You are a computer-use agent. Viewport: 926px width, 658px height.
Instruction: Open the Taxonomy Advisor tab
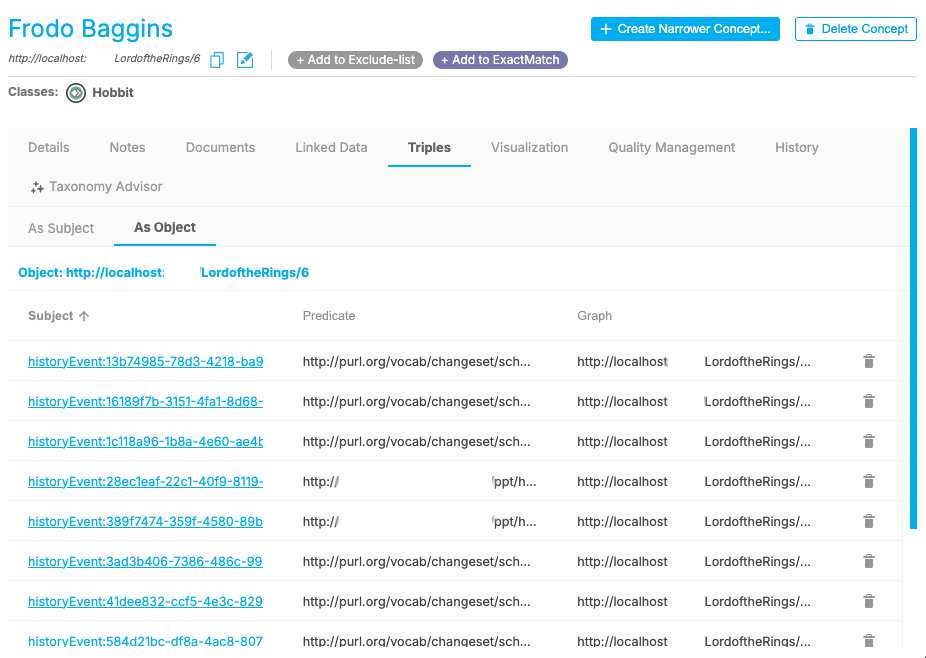coord(97,187)
